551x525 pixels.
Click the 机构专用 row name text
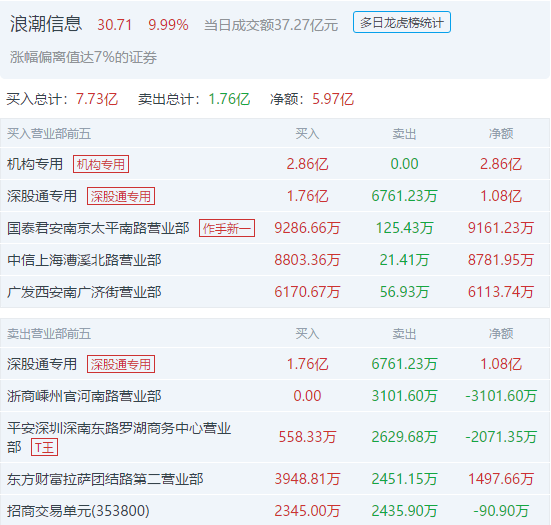click(35, 164)
